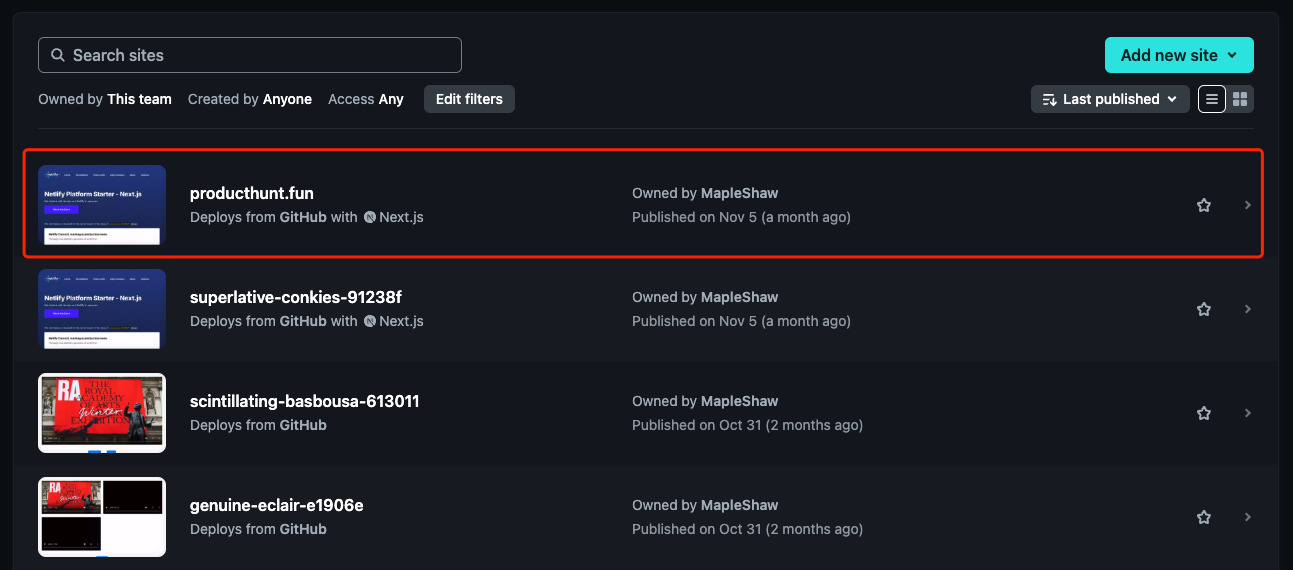Screen dimensions: 1293x570
Task: Open the producthunt.fun site link
Action: (252, 193)
